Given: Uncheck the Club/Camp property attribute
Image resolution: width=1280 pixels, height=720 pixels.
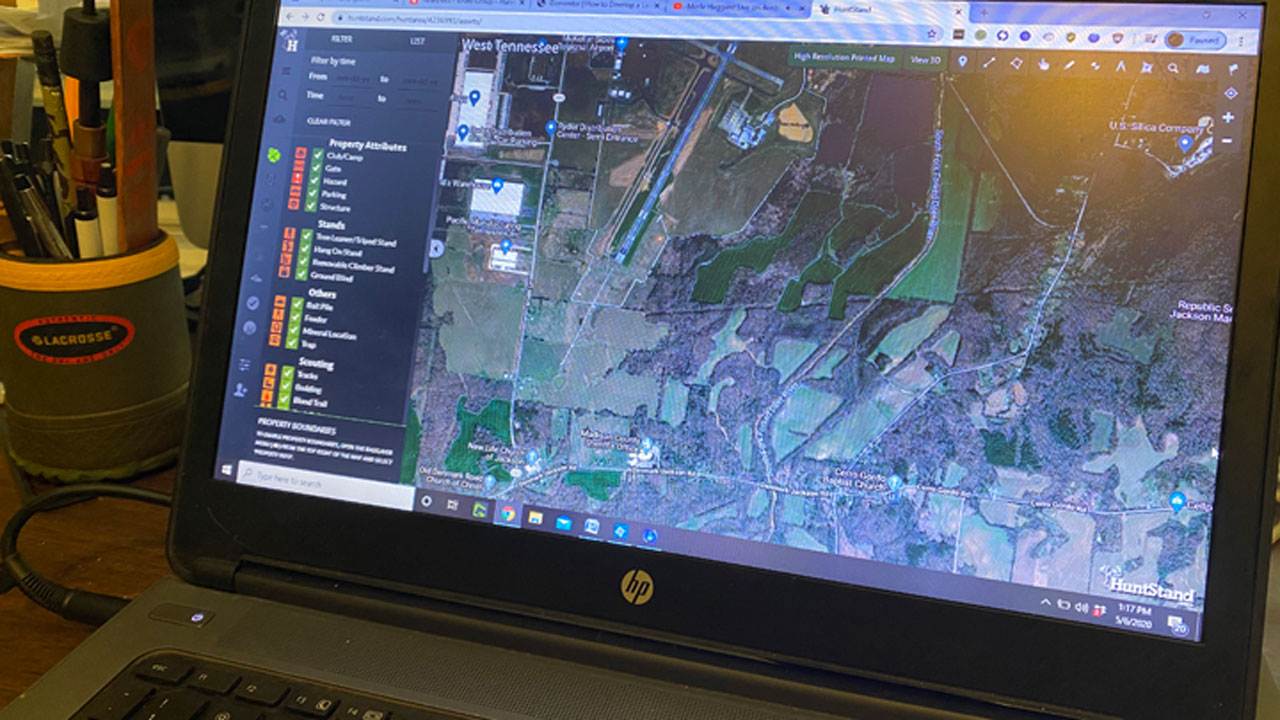Looking at the screenshot, I should click(318, 155).
